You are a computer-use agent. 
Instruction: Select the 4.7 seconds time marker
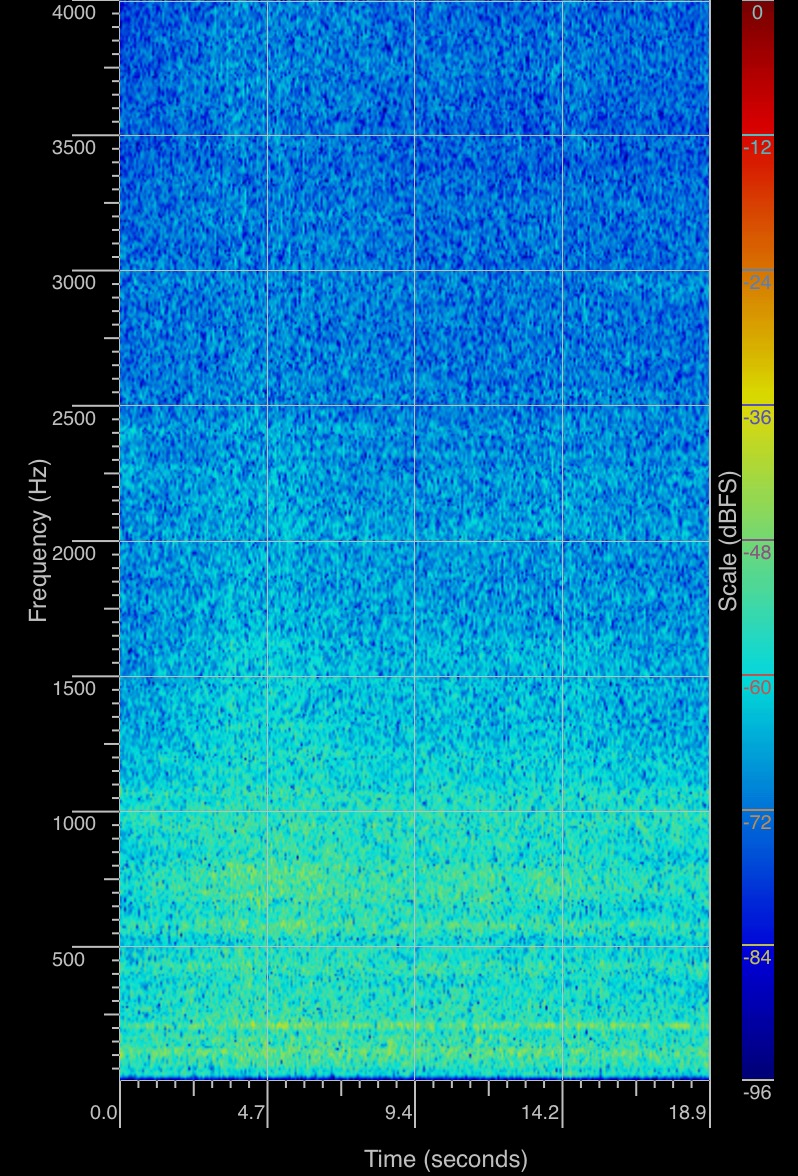tap(252, 1113)
